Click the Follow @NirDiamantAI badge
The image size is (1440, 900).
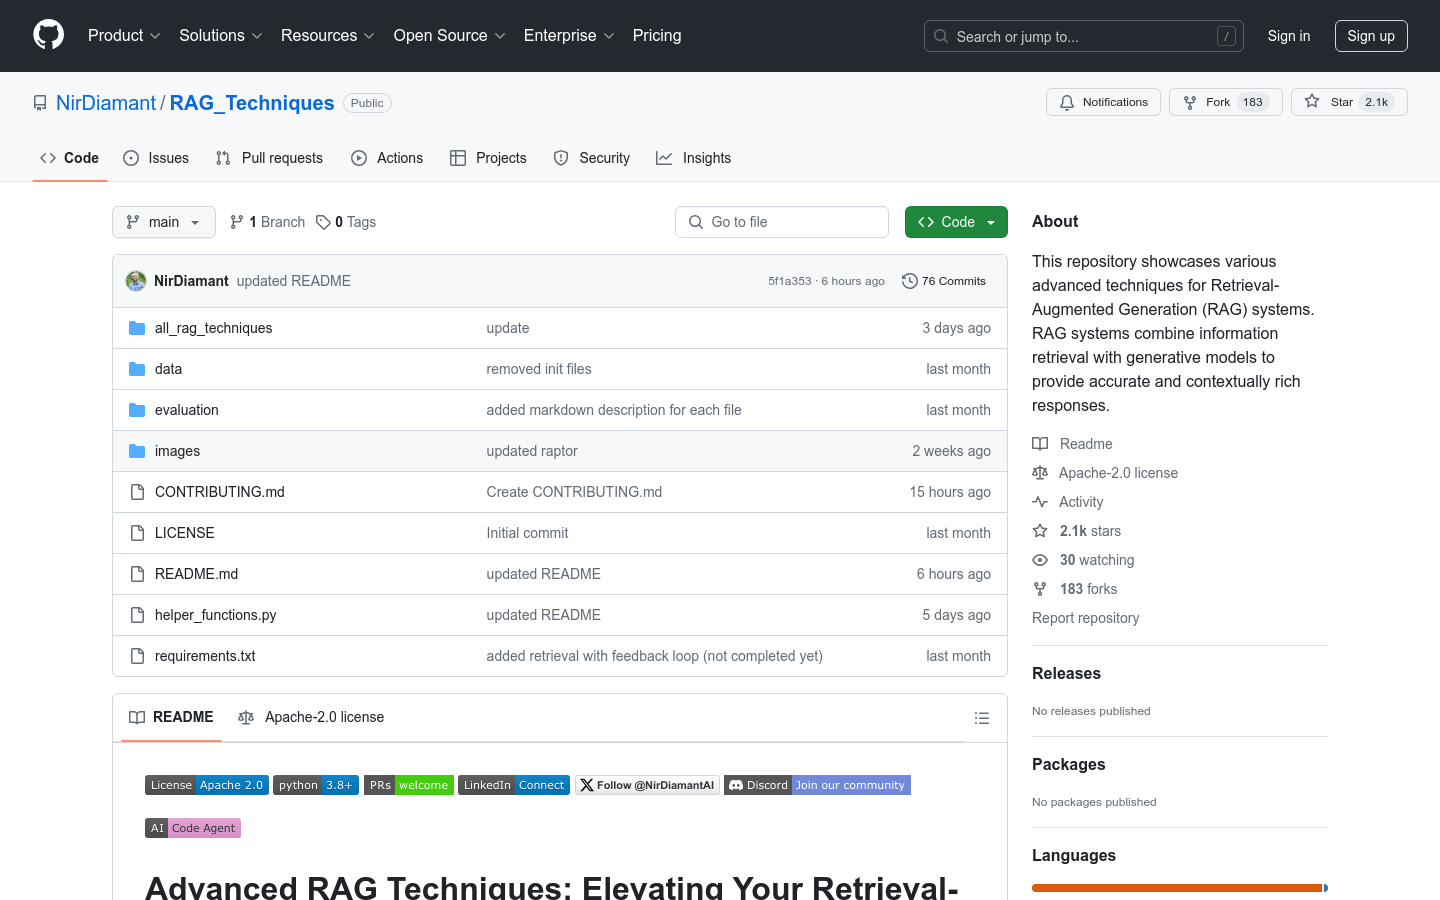point(647,785)
